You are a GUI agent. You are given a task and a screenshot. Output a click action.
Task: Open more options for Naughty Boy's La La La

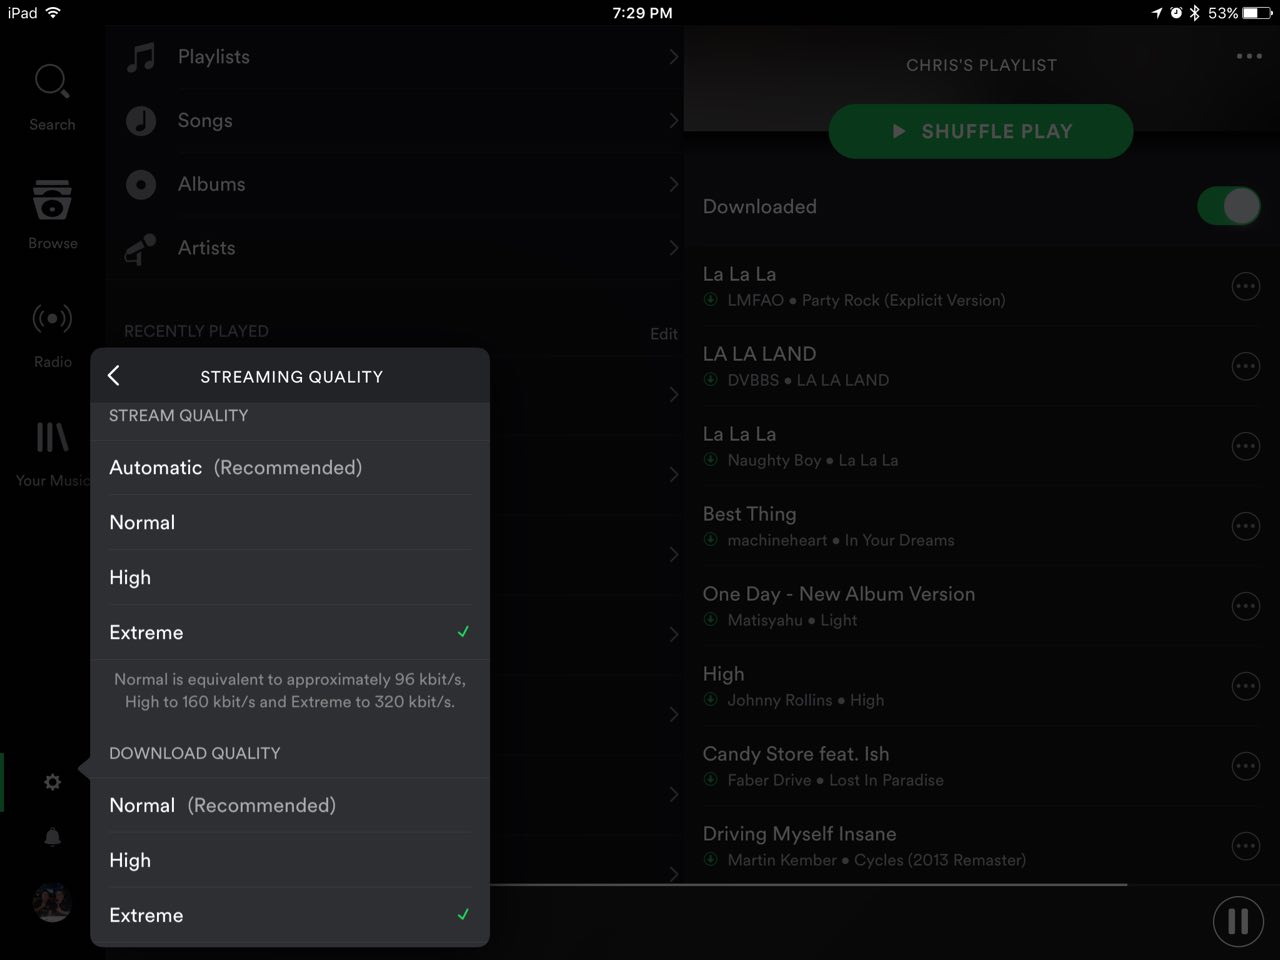tap(1245, 446)
